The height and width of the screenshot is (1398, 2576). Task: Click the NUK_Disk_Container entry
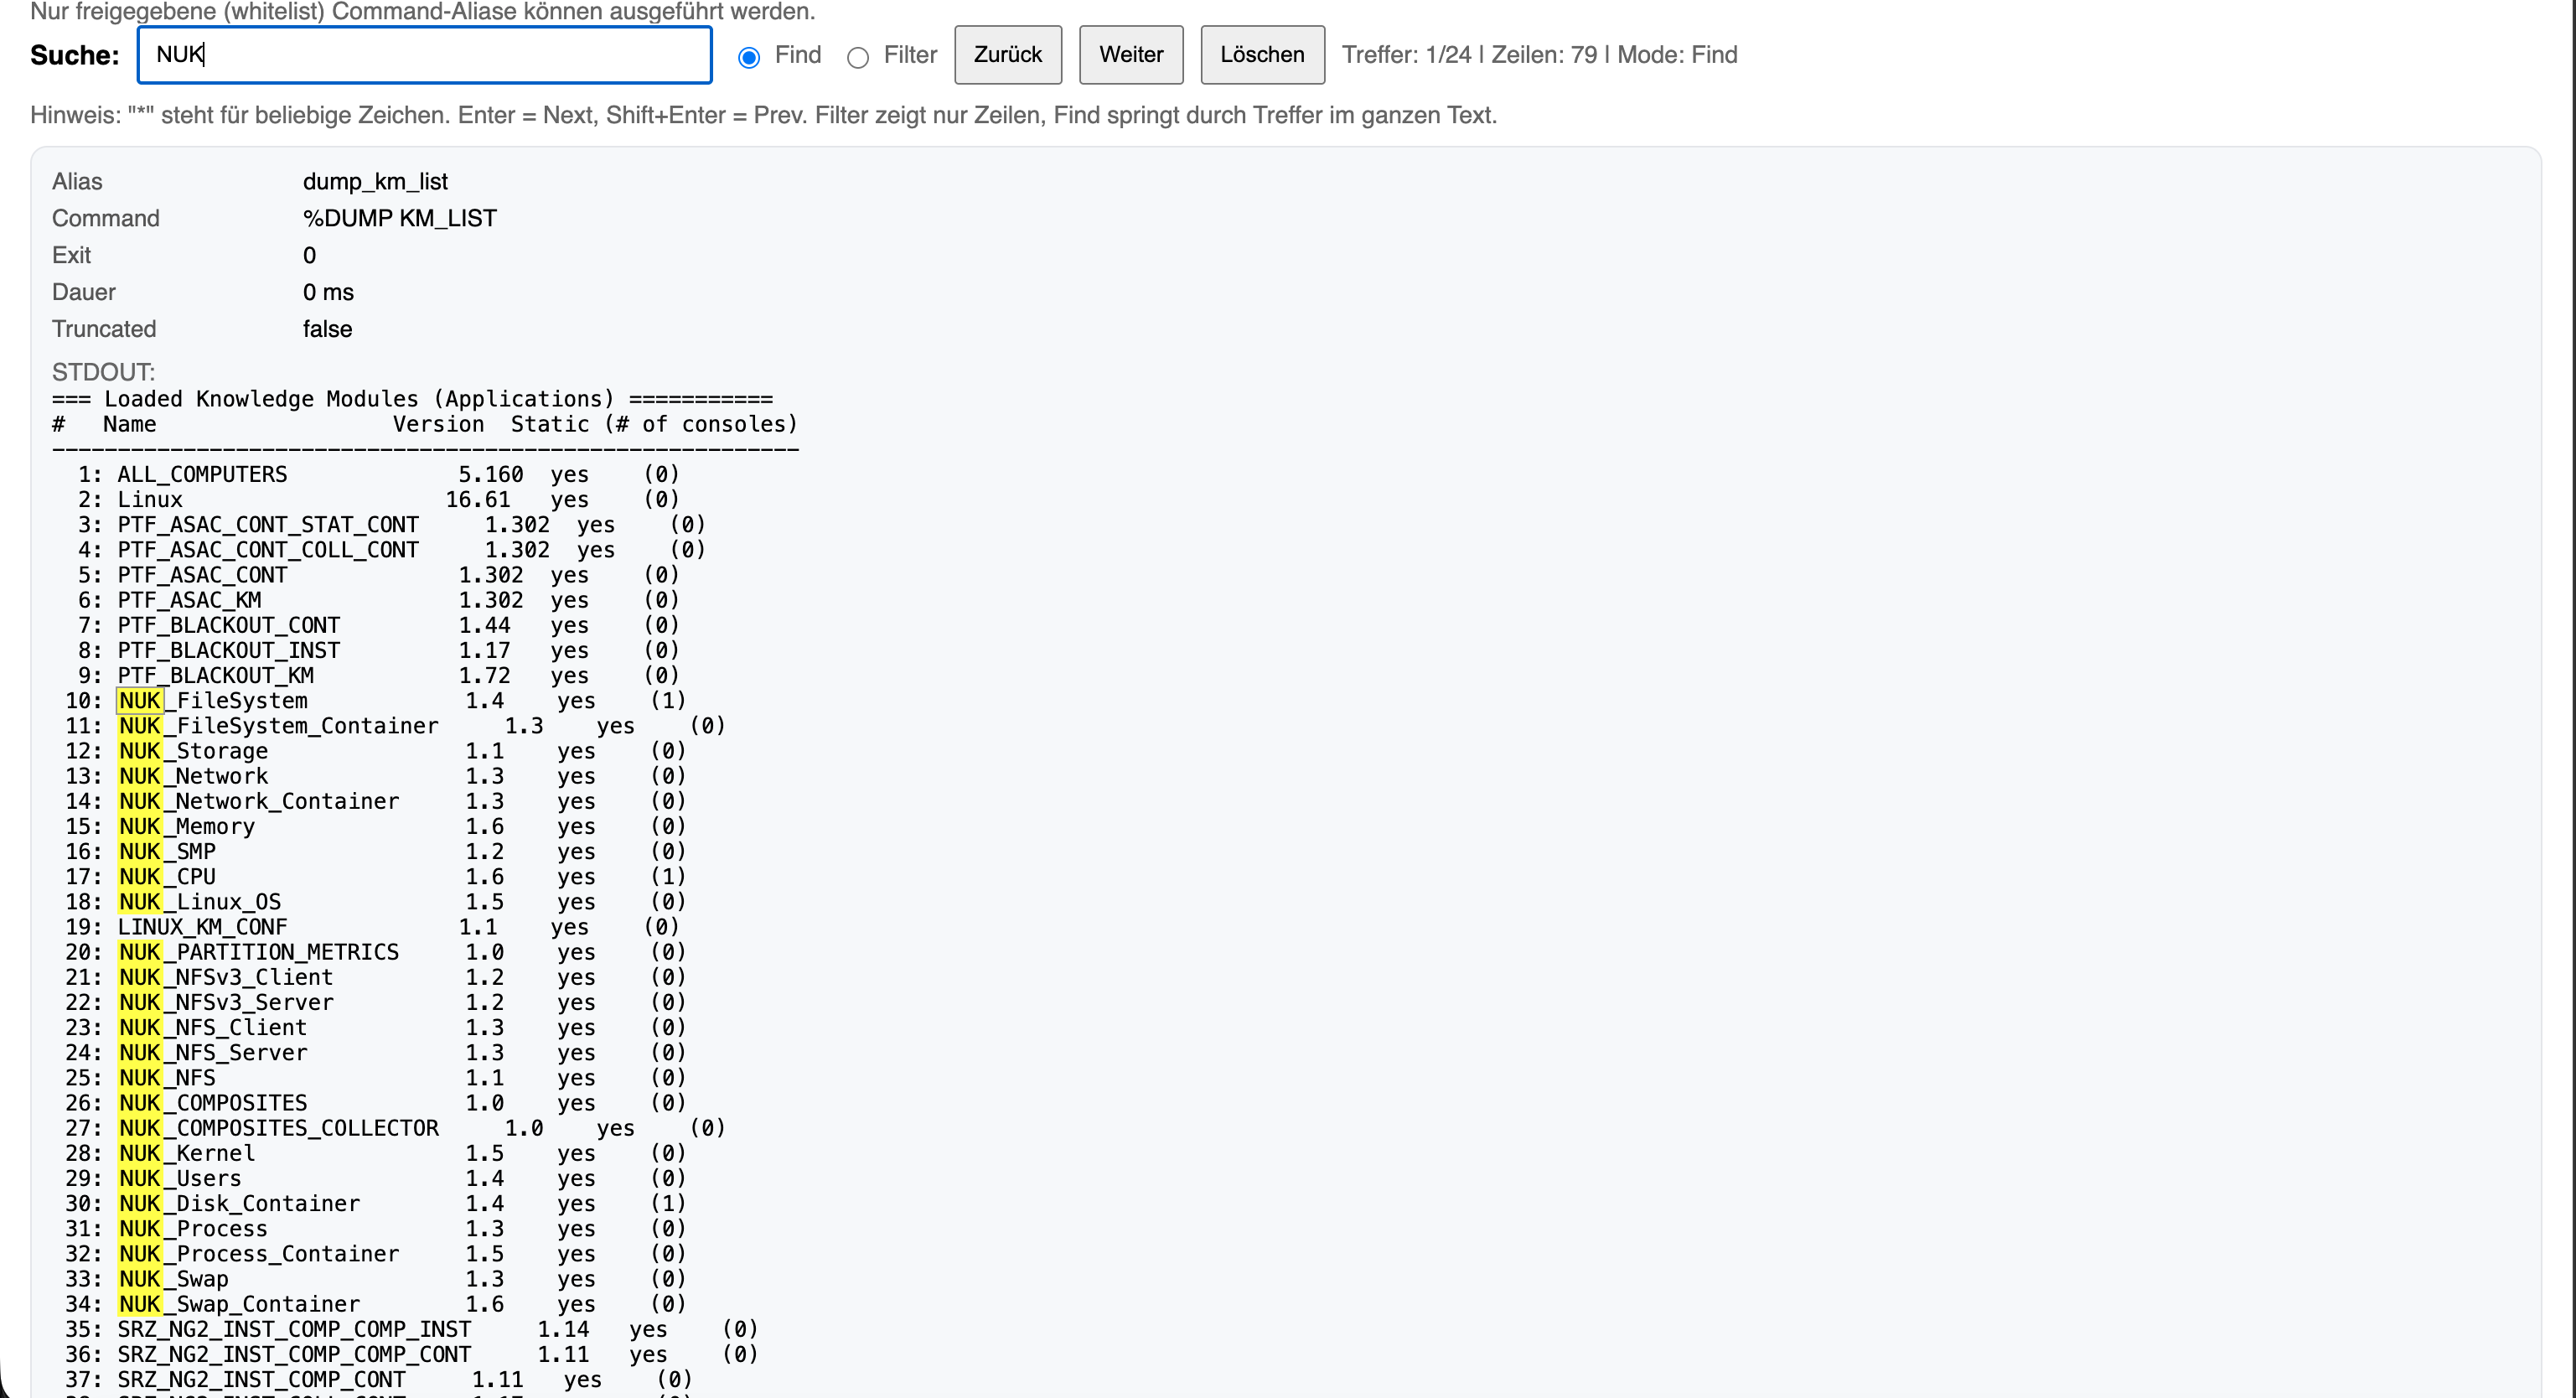[239, 1203]
